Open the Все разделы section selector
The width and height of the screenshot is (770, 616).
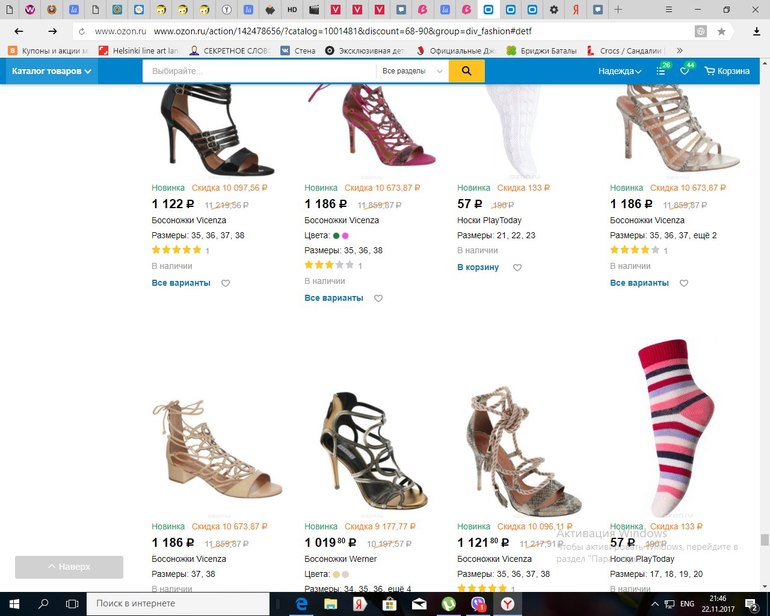(x=411, y=71)
